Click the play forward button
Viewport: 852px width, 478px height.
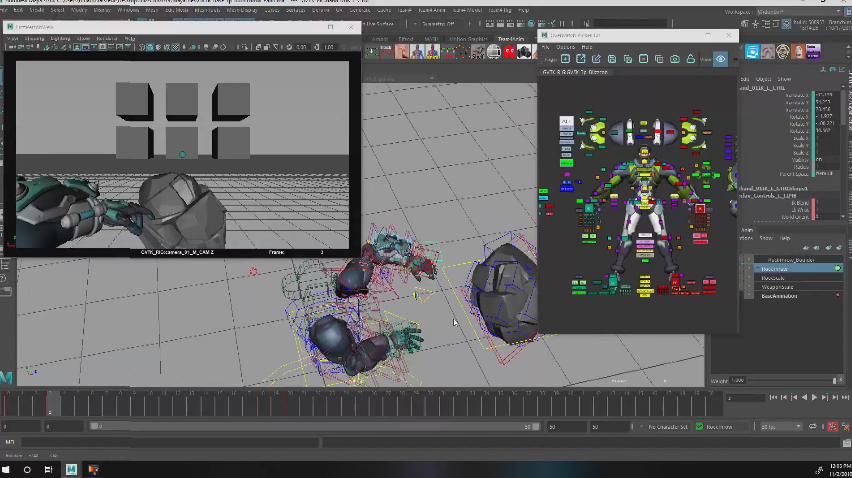814,398
